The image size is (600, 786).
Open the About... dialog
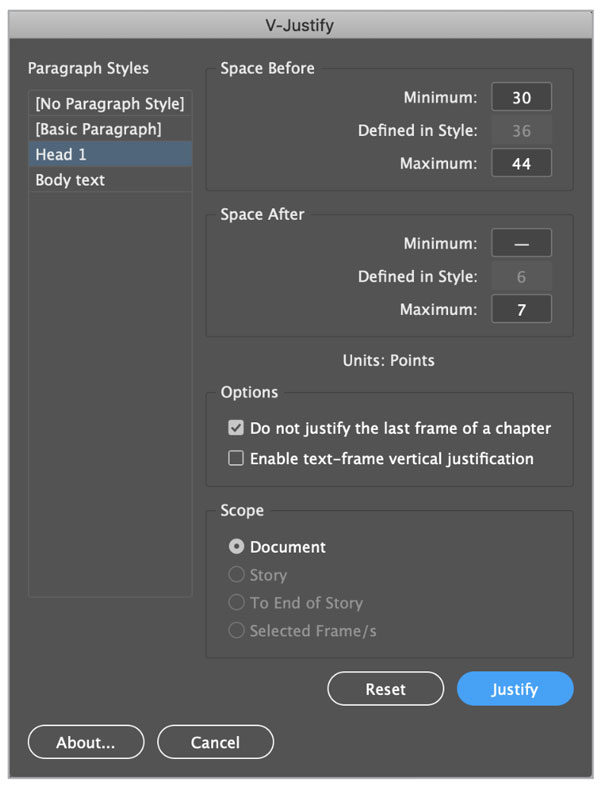click(x=86, y=742)
